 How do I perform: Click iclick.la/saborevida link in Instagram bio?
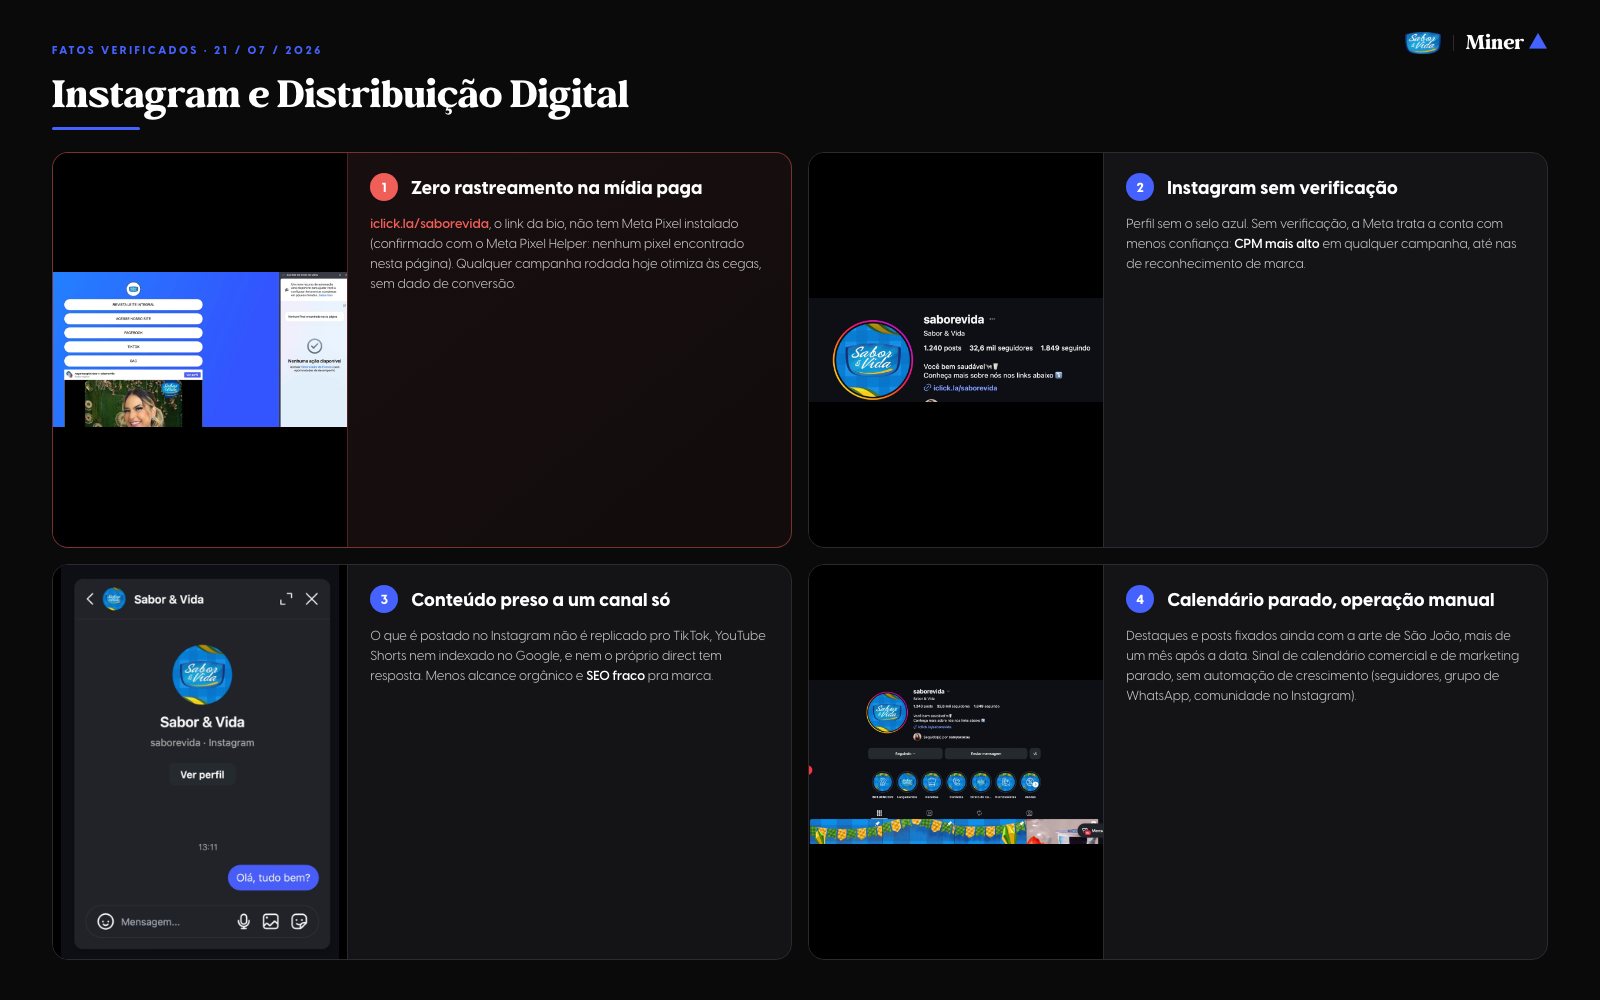pyautogui.click(x=965, y=388)
